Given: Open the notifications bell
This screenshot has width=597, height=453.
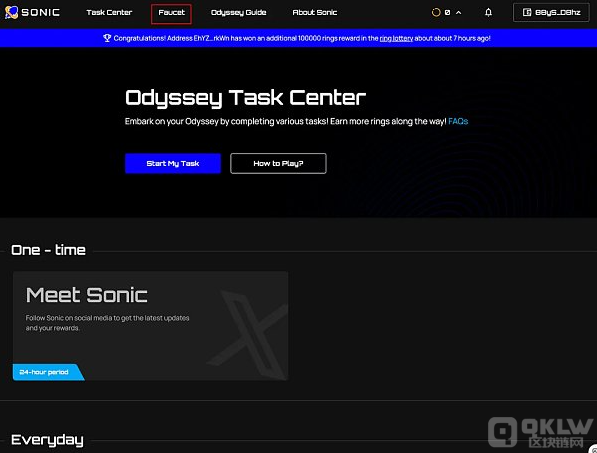Looking at the screenshot, I should click(x=488, y=13).
